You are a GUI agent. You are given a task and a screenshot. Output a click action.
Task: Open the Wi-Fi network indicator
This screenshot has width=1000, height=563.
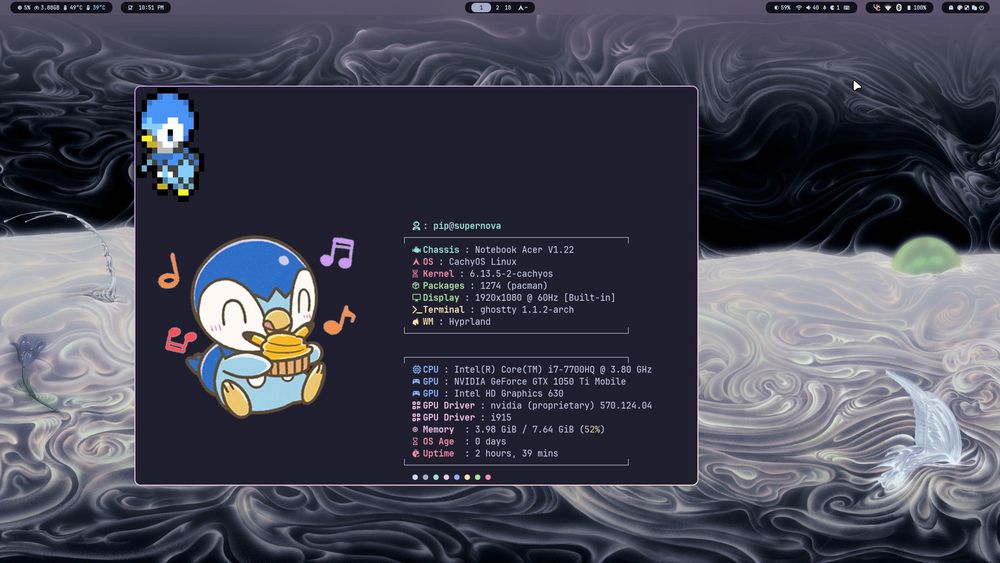click(x=798, y=8)
